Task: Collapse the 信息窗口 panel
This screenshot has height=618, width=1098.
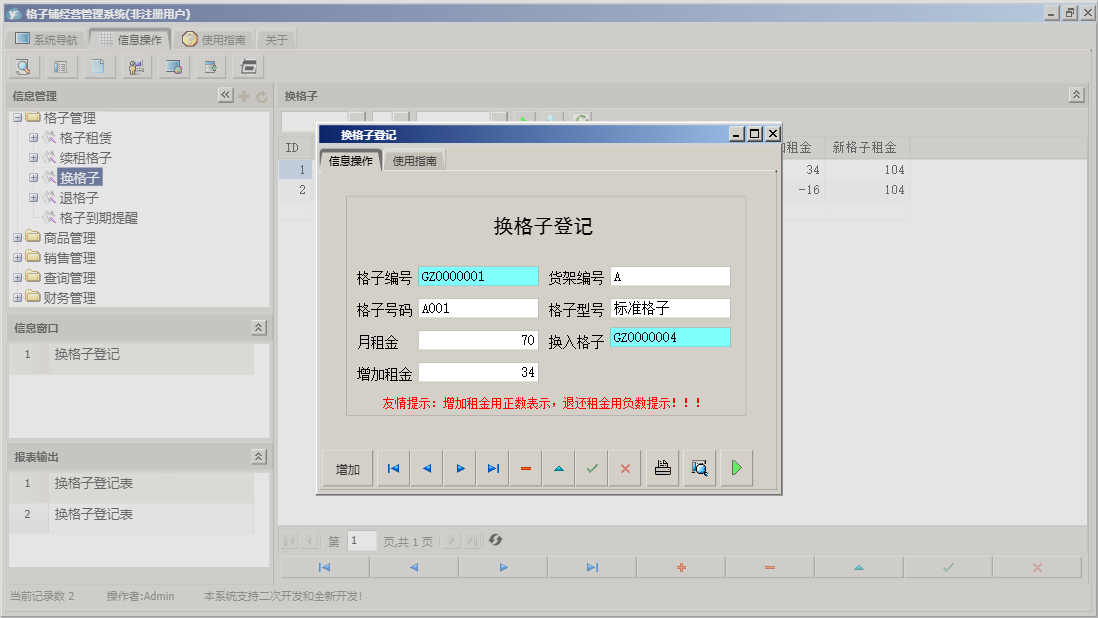Action: (257, 327)
